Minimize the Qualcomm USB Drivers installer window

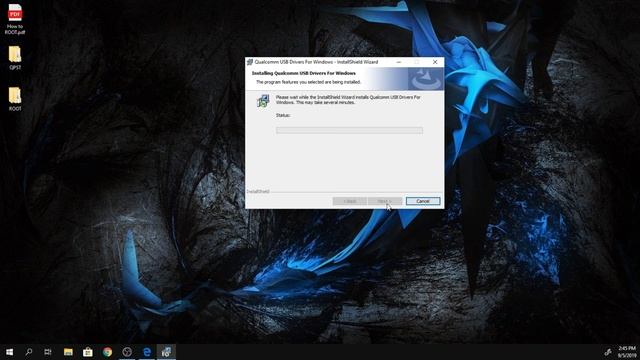pyautogui.click(x=399, y=62)
